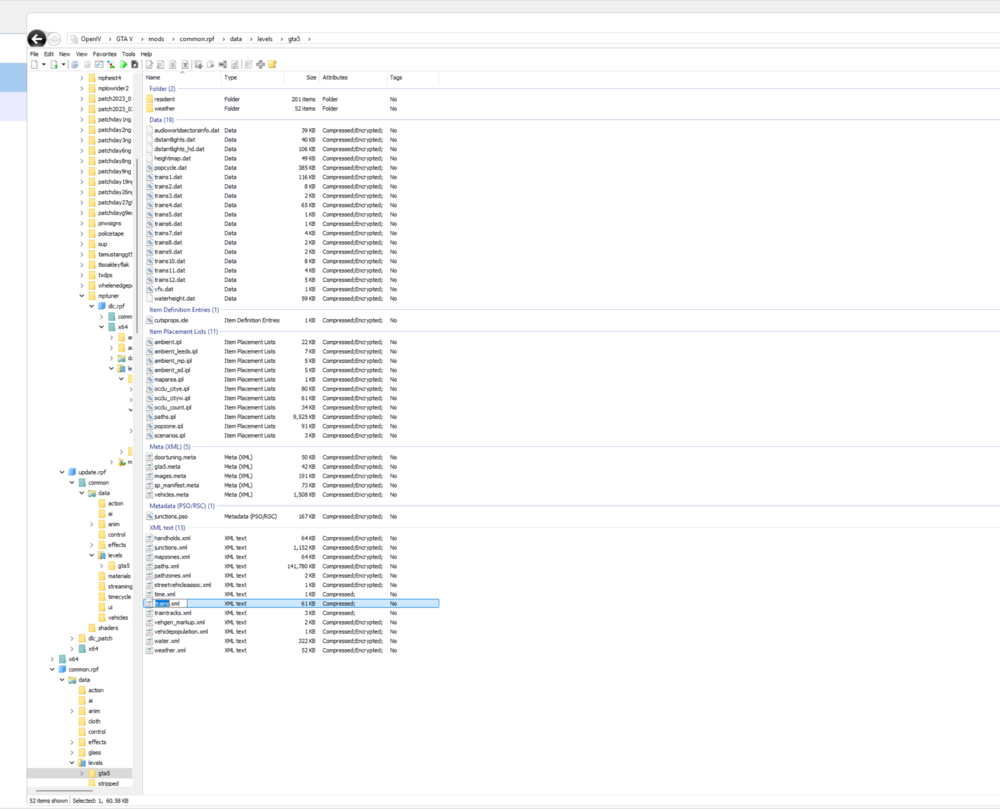Click the dark package icon beside the green arrow

point(134,64)
